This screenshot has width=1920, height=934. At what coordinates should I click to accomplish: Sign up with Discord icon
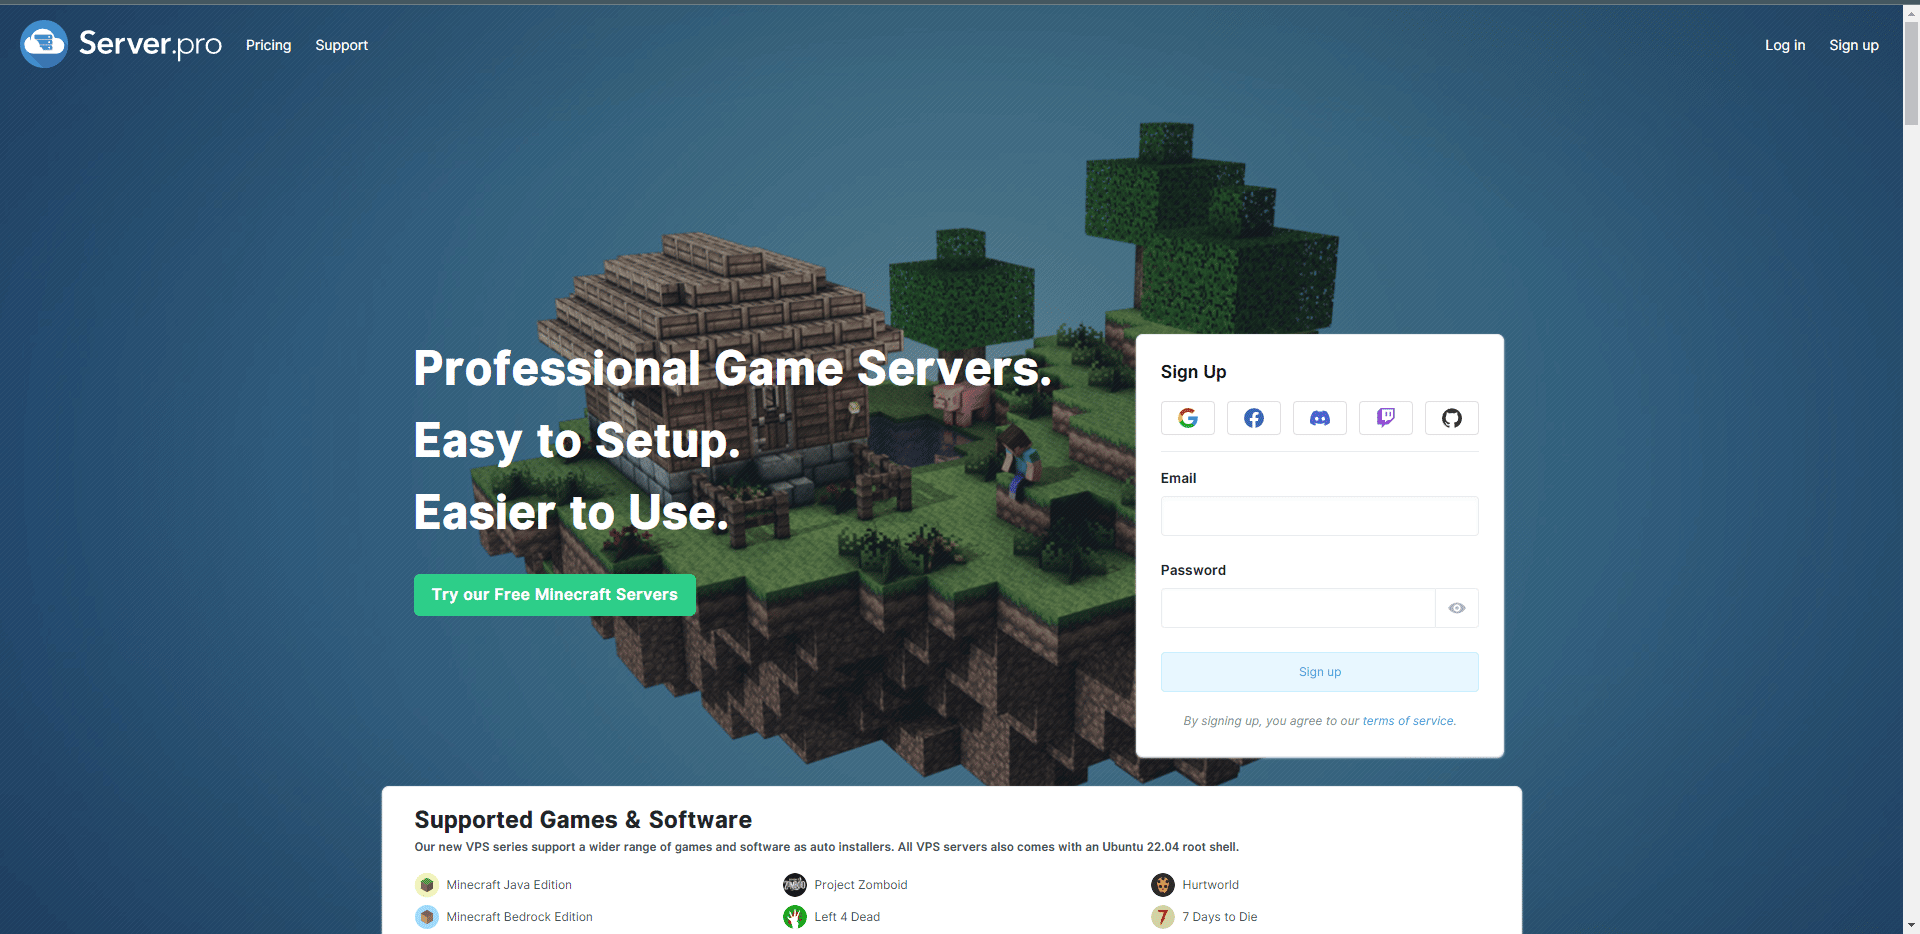pyautogui.click(x=1320, y=418)
